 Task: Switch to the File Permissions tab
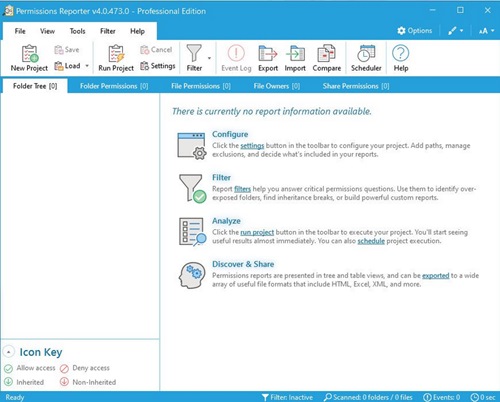[x=201, y=86]
